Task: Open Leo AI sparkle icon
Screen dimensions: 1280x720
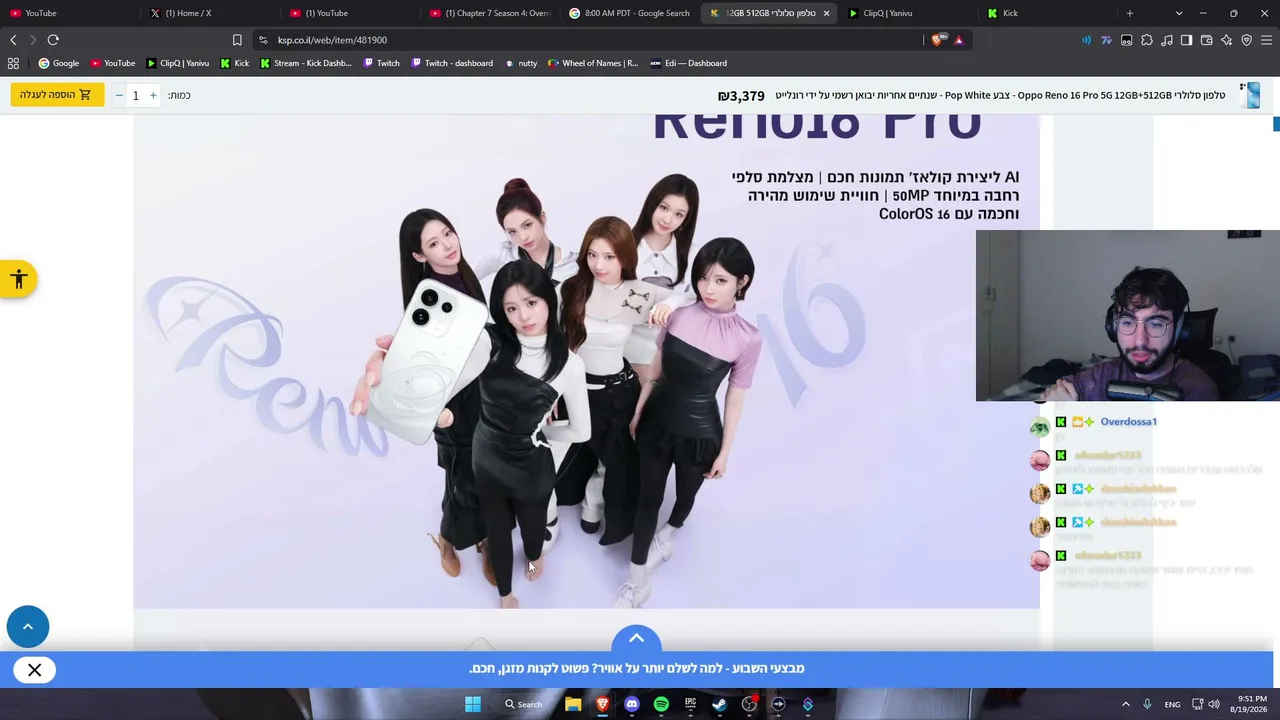Action: click(x=1227, y=40)
